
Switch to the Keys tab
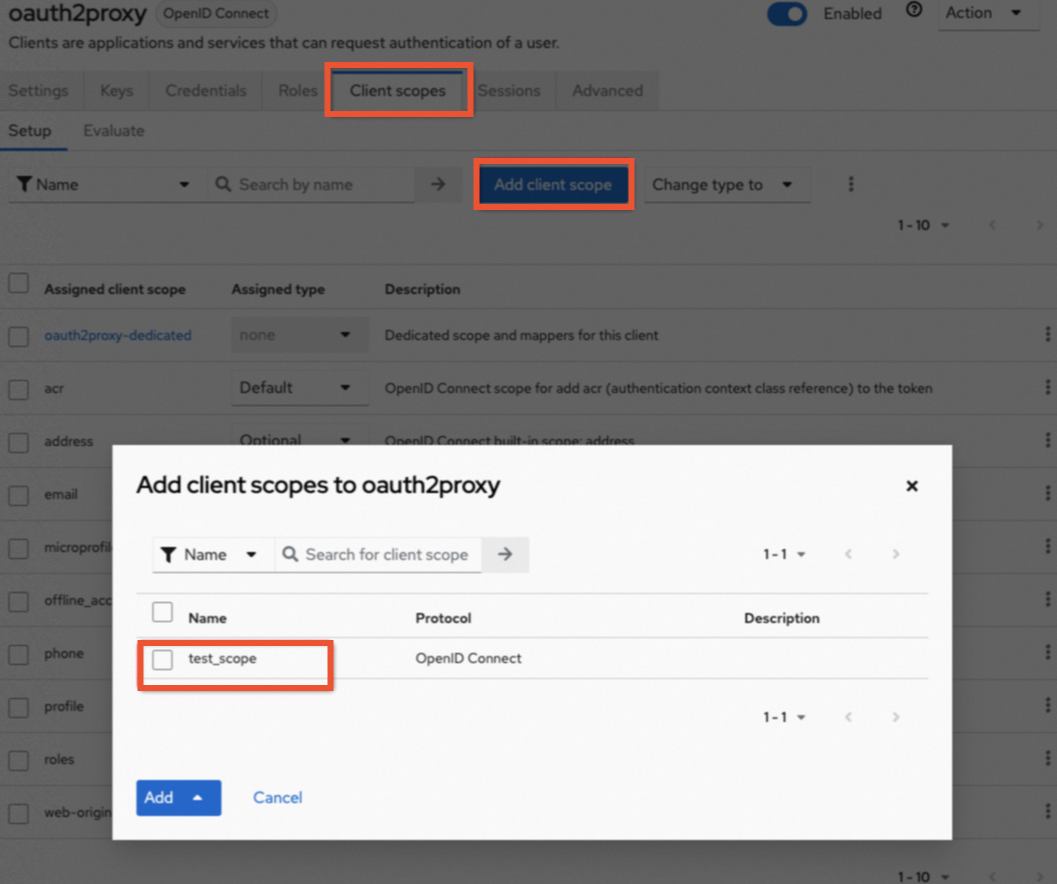coord(117,90)
